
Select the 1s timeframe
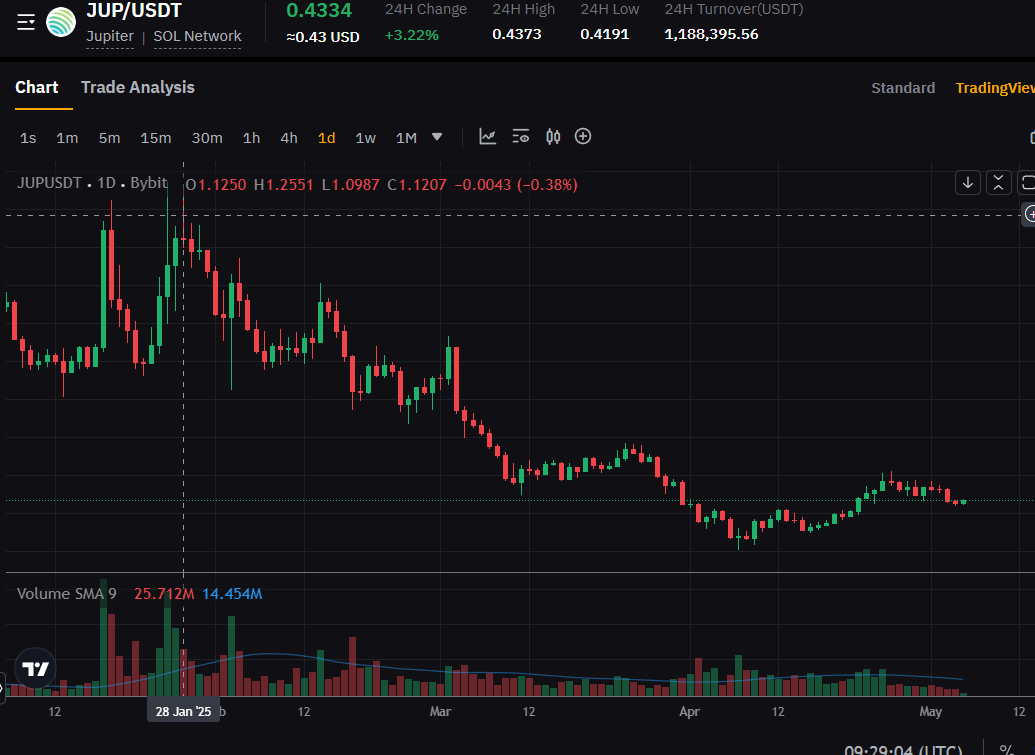[x=28, y=138]
